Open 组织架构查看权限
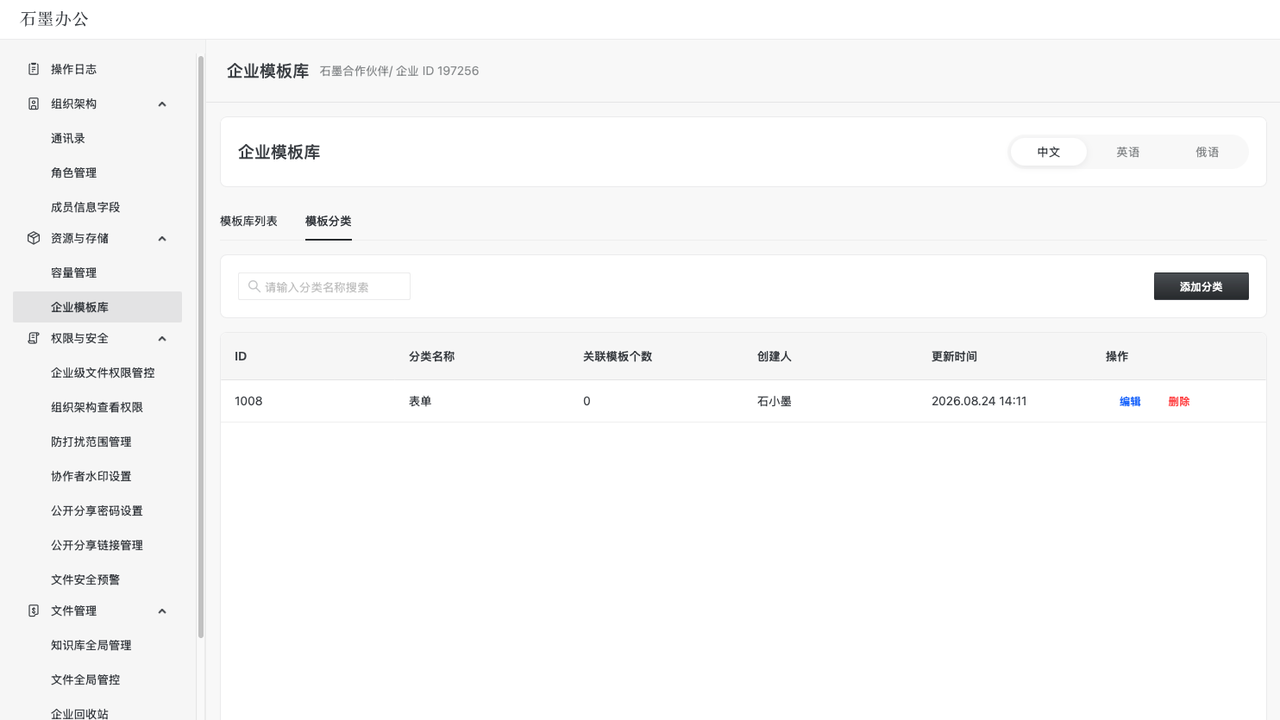The width and height of the screenshot is (1280, 720). click(97, 407)
